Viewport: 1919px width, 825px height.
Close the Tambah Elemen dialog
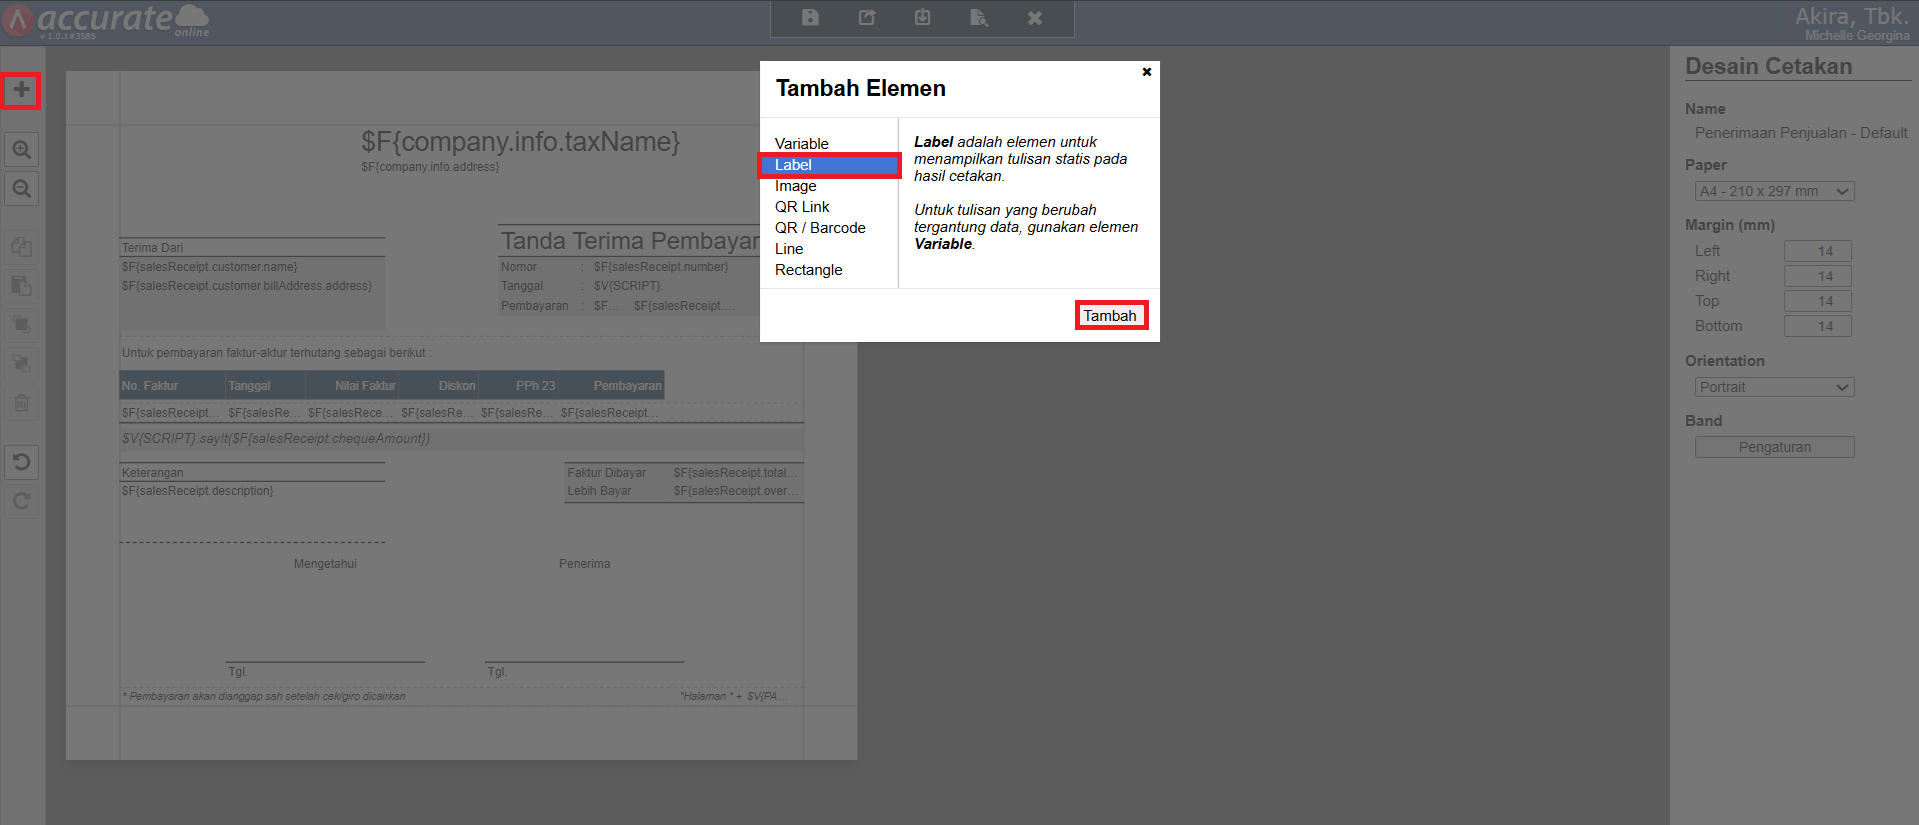point(1147,72)
